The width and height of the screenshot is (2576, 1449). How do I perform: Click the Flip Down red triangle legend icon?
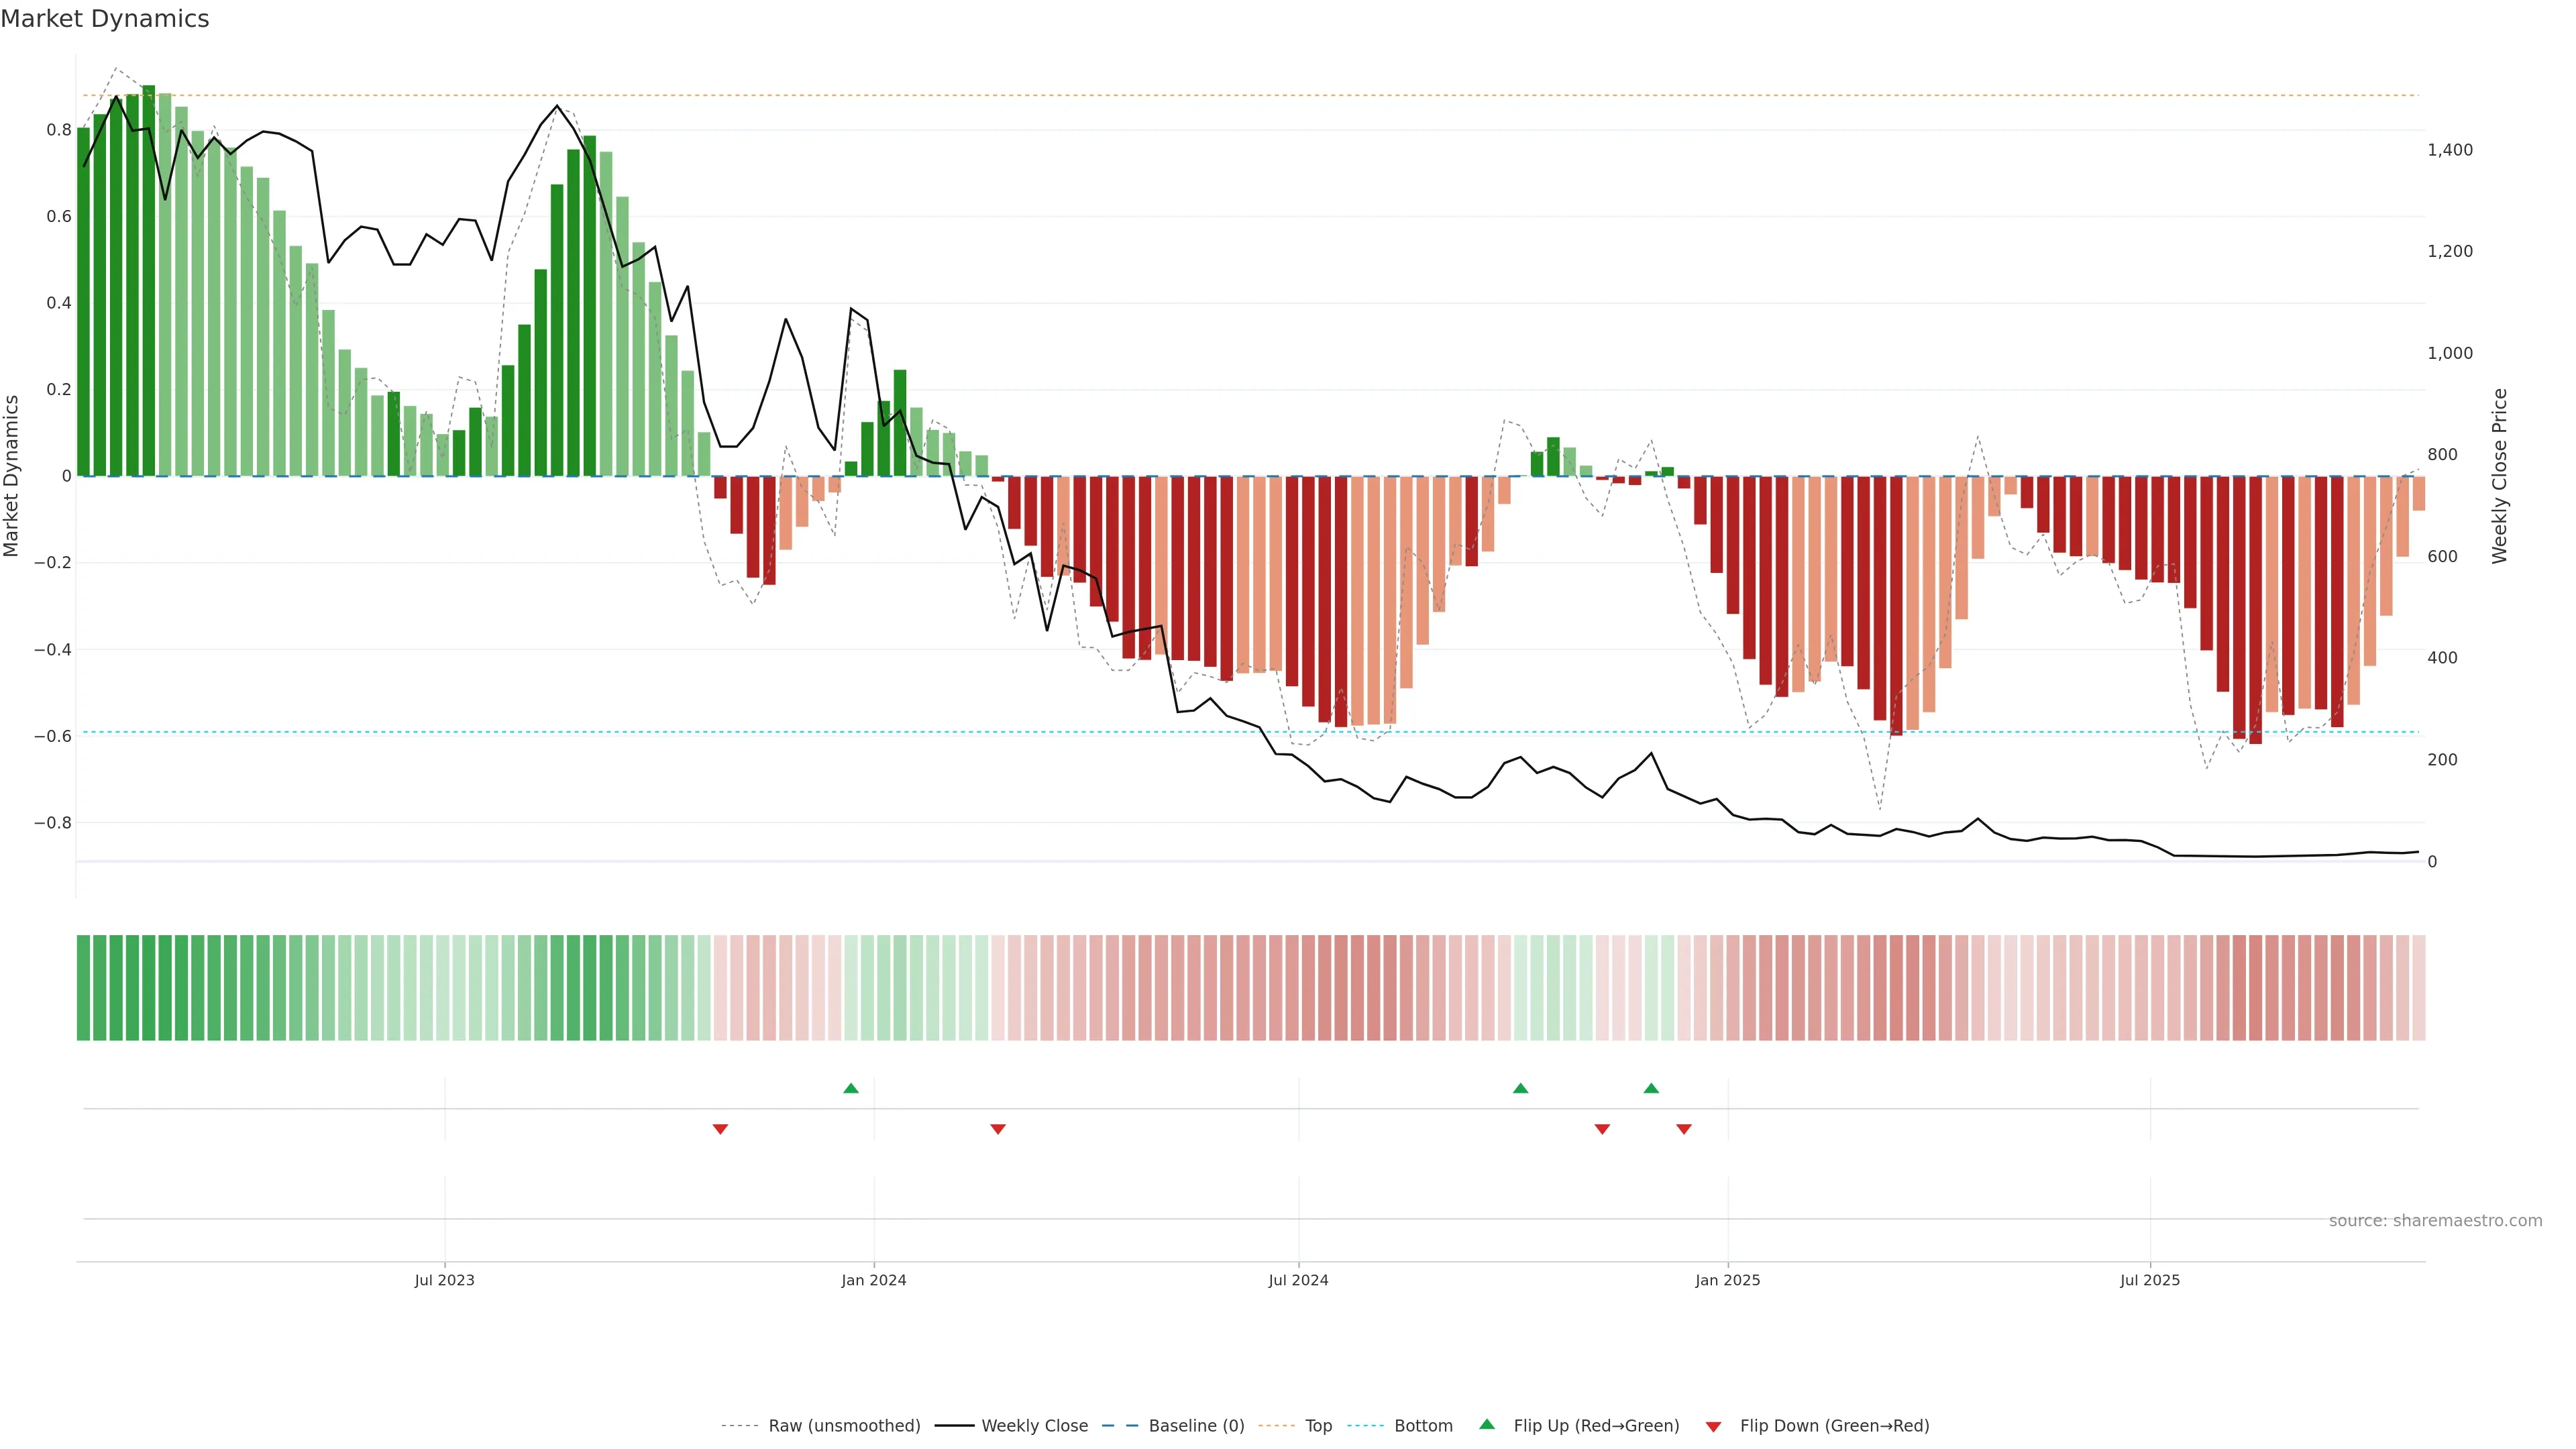[x=1713, y=1426]
